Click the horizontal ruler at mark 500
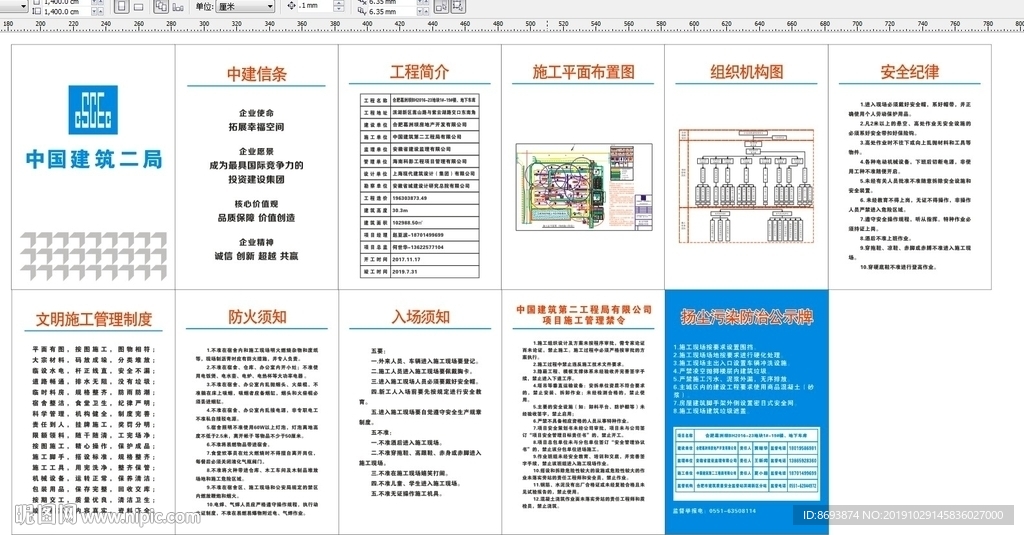The image size is (1024, 535). coord(530,24)
